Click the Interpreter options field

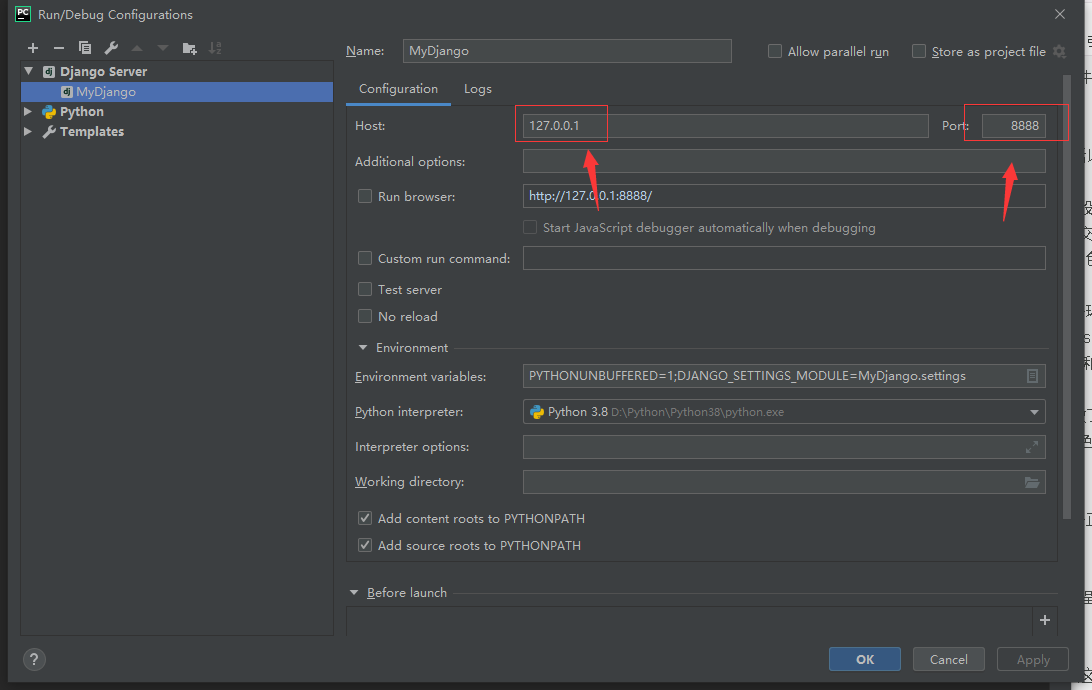(784, 447)
